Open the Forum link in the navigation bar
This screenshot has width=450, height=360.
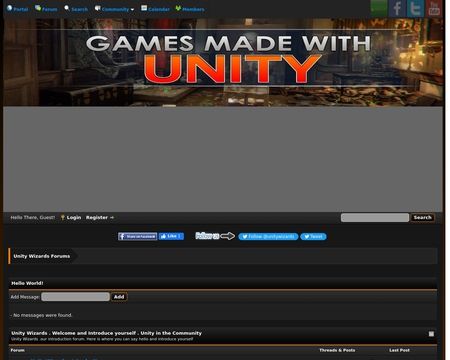(46, 9)
